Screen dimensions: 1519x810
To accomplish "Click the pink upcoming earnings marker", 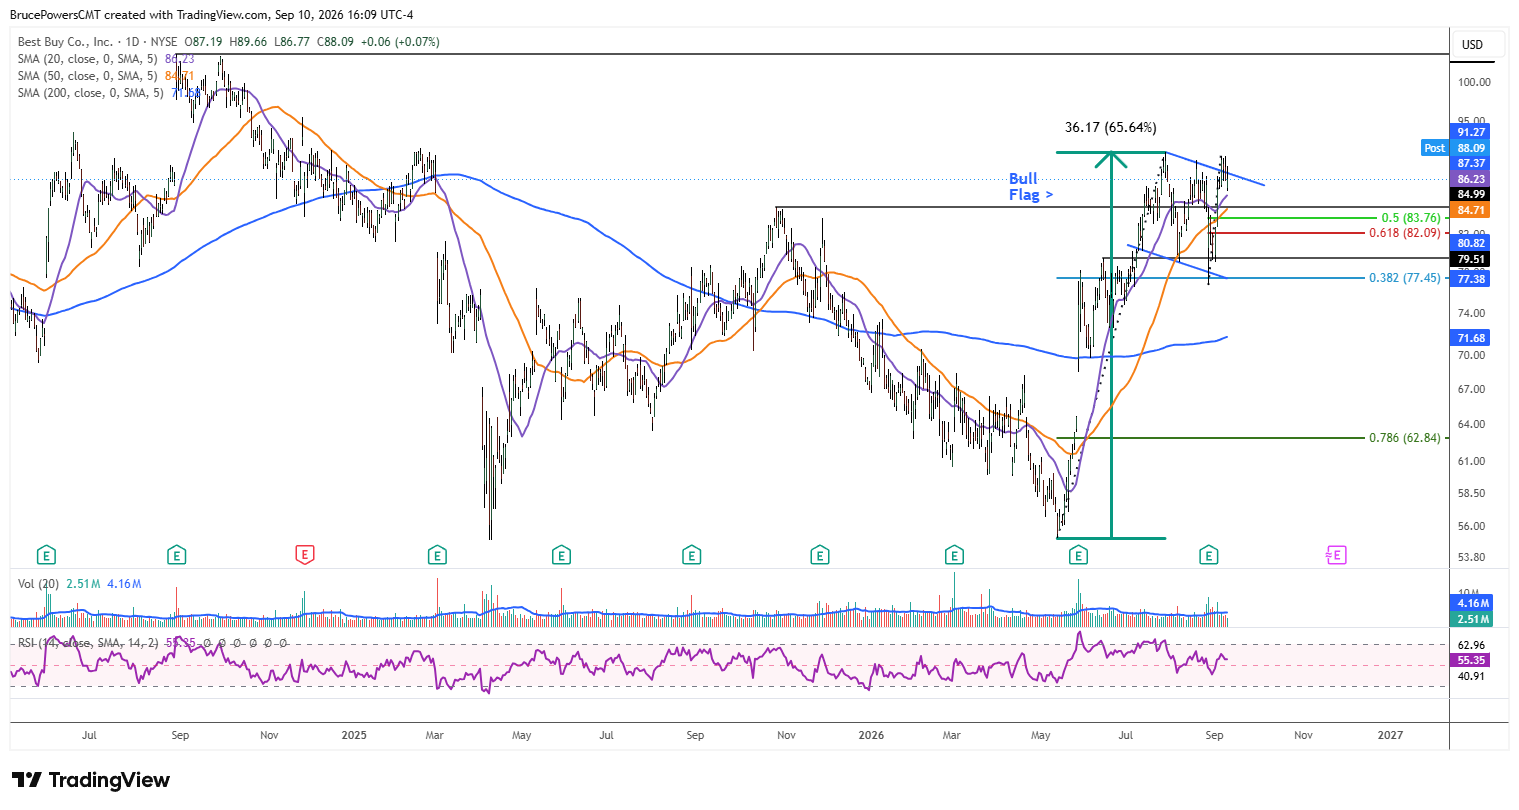I will coord(1335,554).
